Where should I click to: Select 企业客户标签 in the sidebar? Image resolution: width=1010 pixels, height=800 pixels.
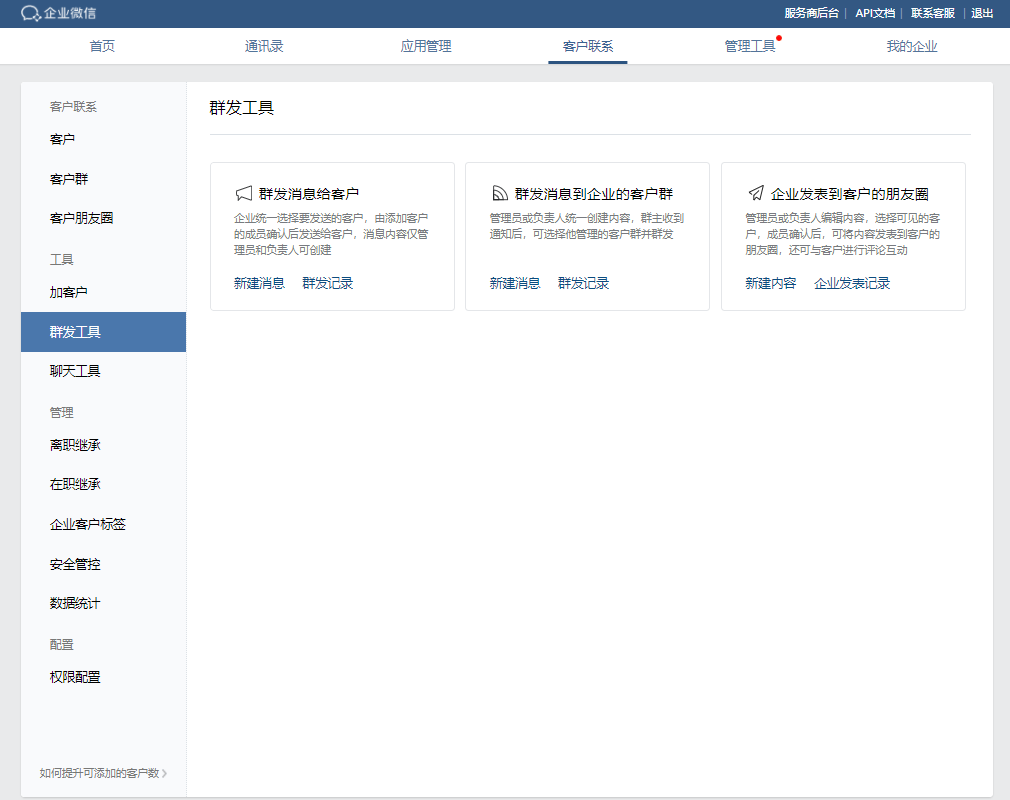click(x=88, y=524)
